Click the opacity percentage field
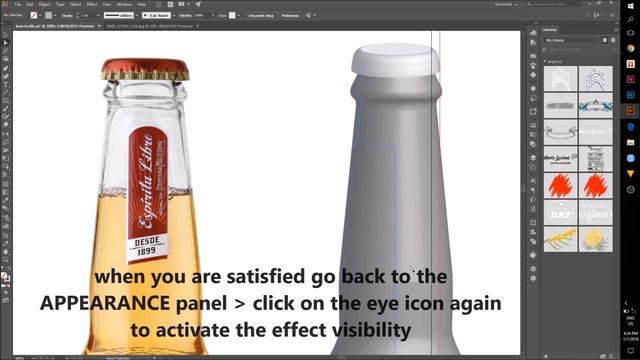Image resolution: width=640 pixels, height=360 pixels. tap(202, 16)
